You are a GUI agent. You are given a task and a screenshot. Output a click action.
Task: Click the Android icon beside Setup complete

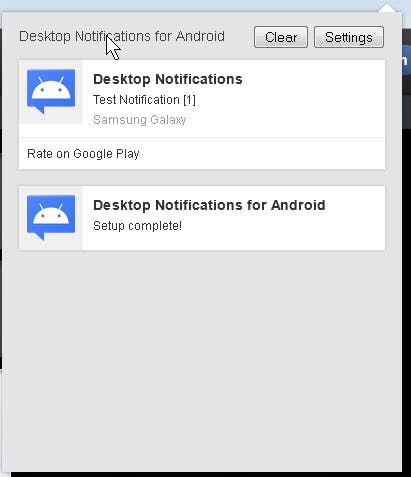[51, 218]
